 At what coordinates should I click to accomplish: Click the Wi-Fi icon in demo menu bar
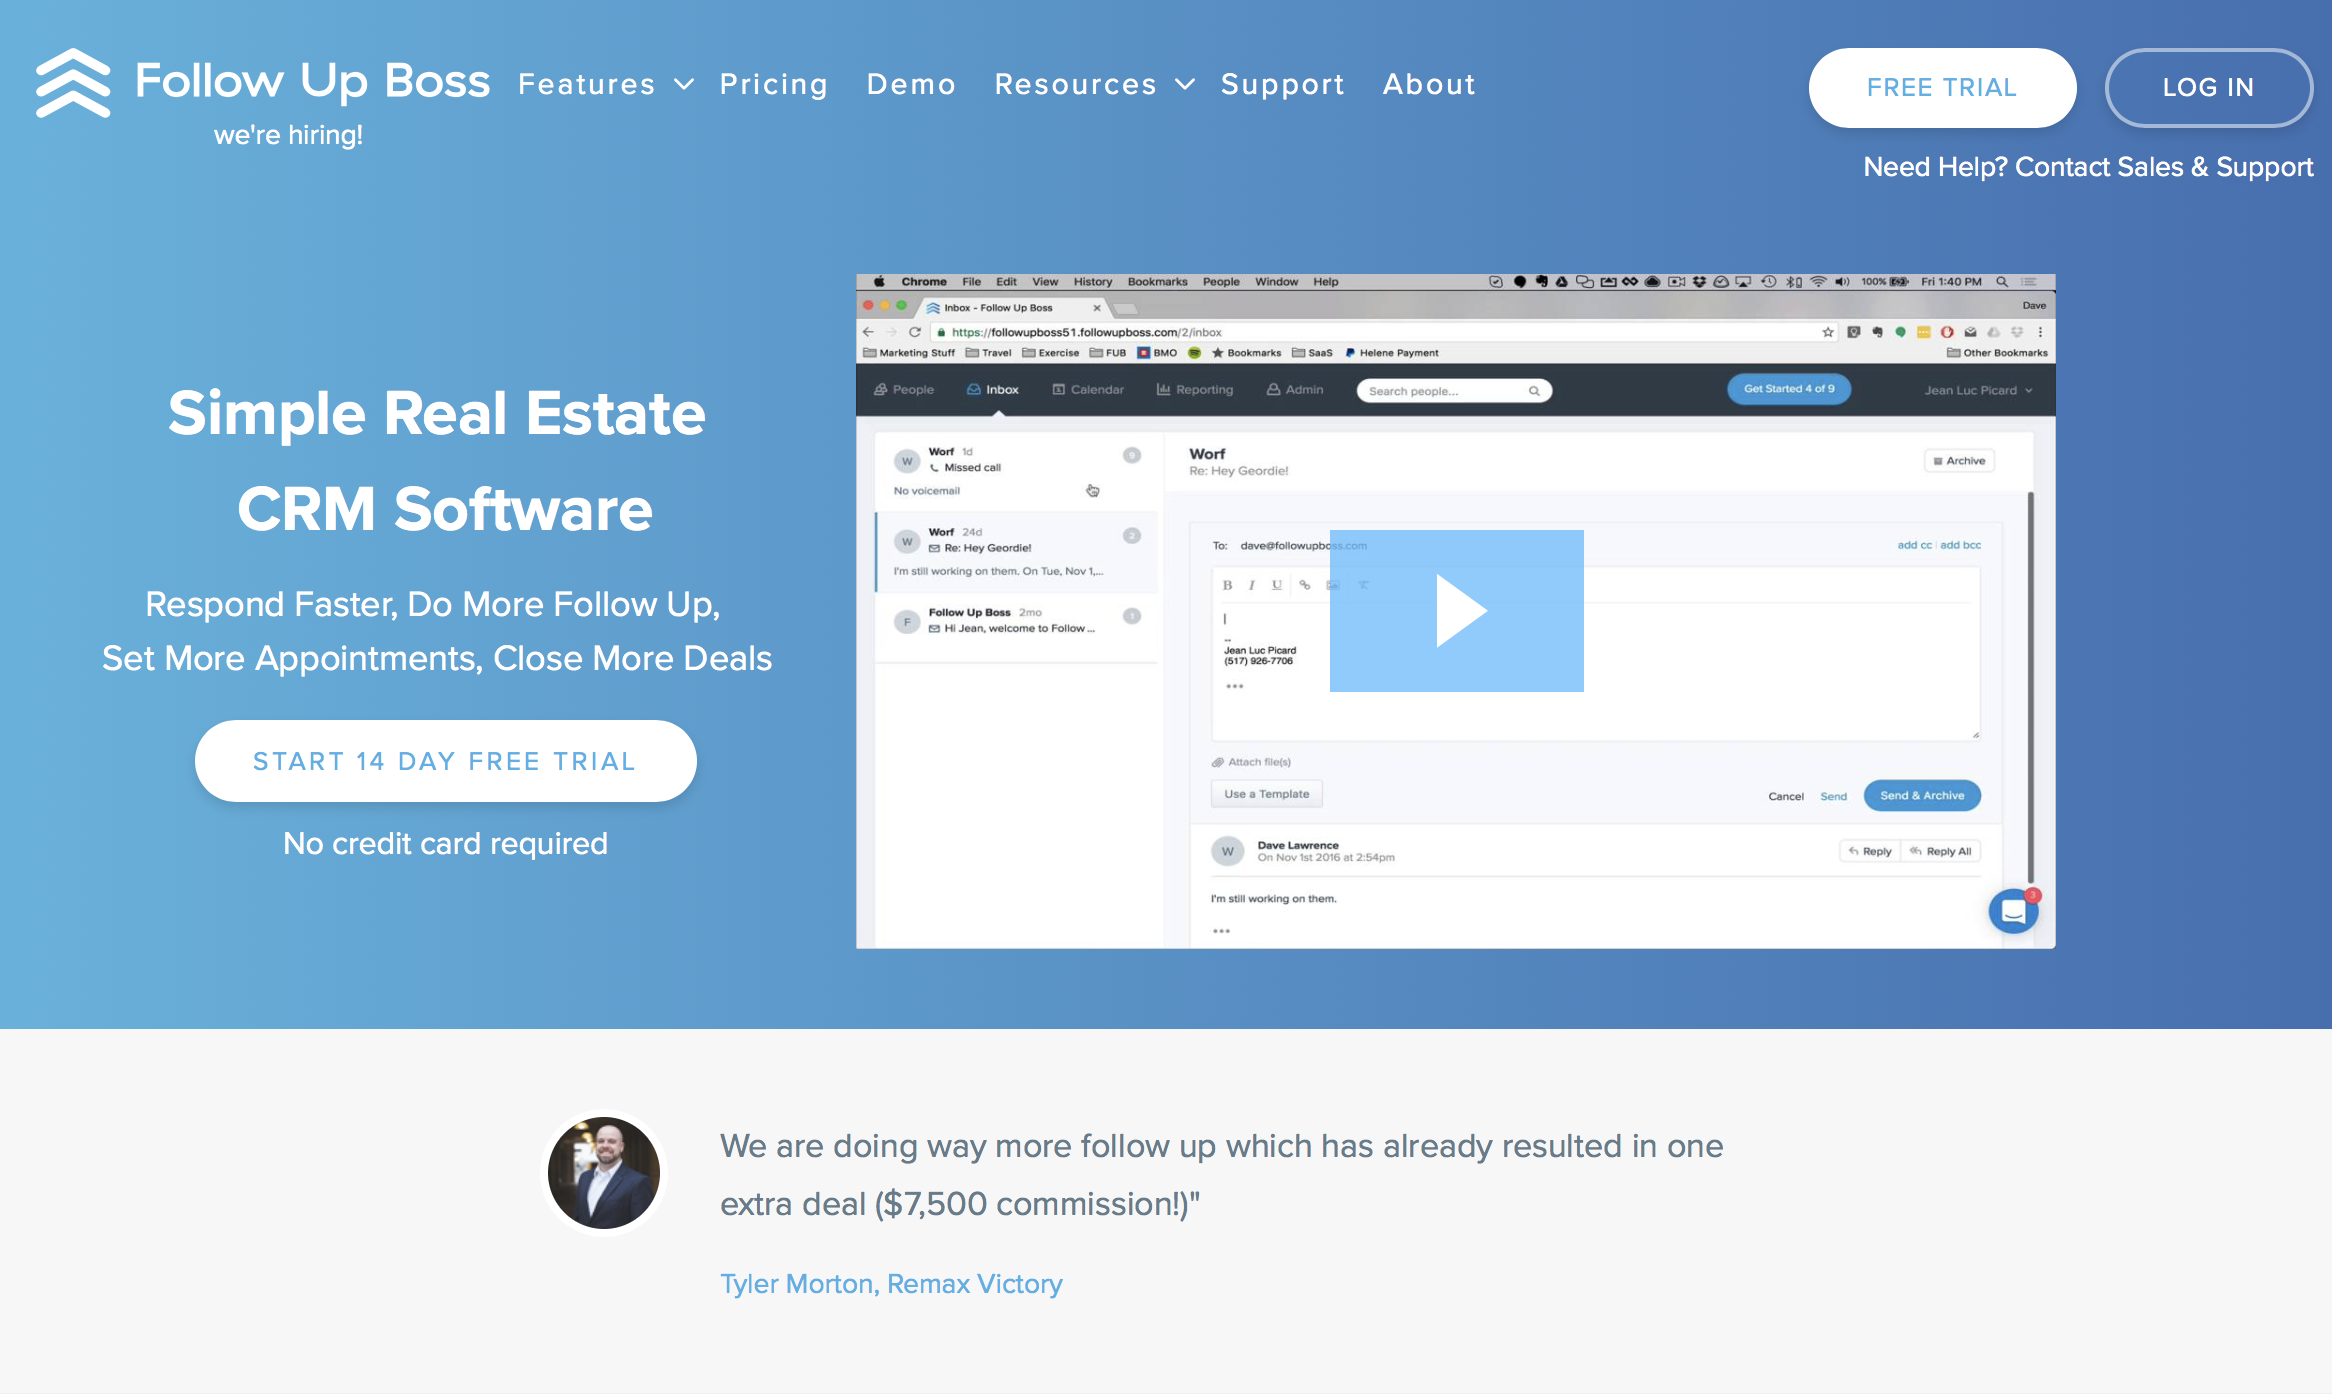1818,282
